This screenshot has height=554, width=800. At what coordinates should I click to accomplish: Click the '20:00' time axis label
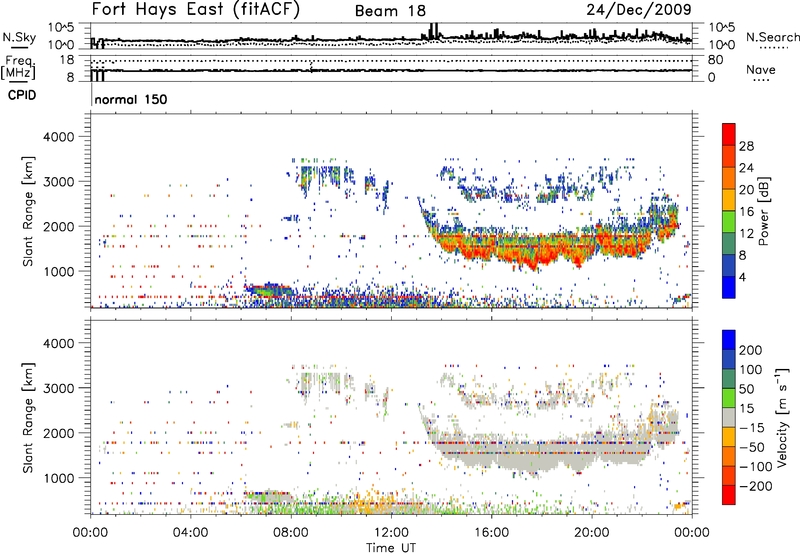coord(591,533)
